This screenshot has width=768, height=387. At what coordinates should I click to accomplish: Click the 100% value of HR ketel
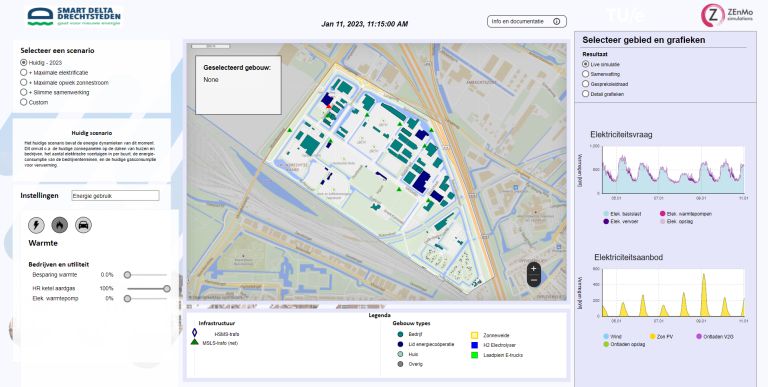[x=106, y=289]
